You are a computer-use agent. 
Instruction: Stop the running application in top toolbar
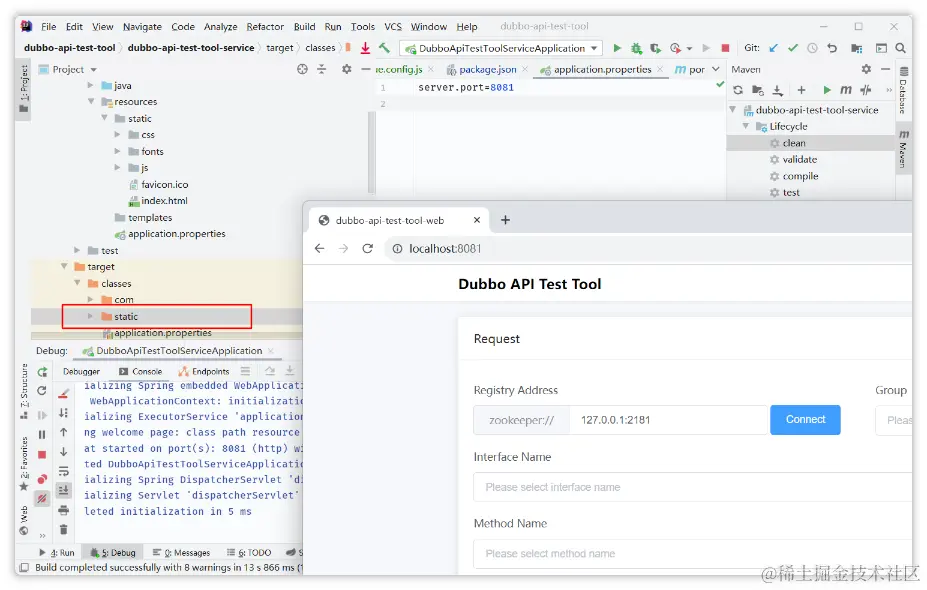coord(725,48)
